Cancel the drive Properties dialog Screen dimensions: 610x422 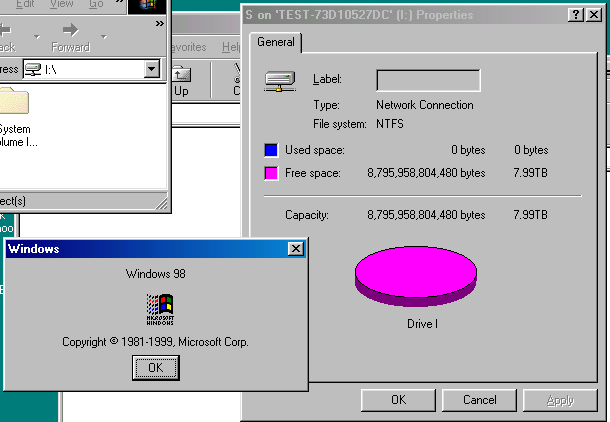click(479, 400)
